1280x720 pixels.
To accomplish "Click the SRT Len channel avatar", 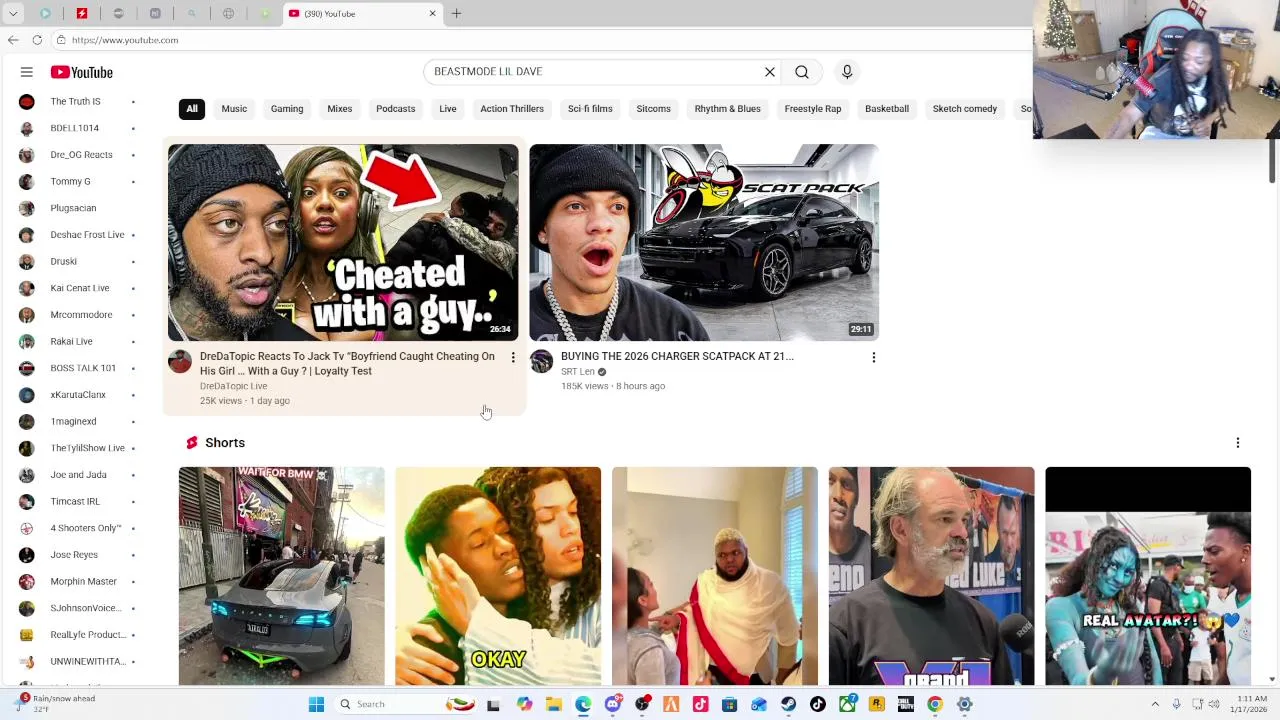I will (541, 361).
